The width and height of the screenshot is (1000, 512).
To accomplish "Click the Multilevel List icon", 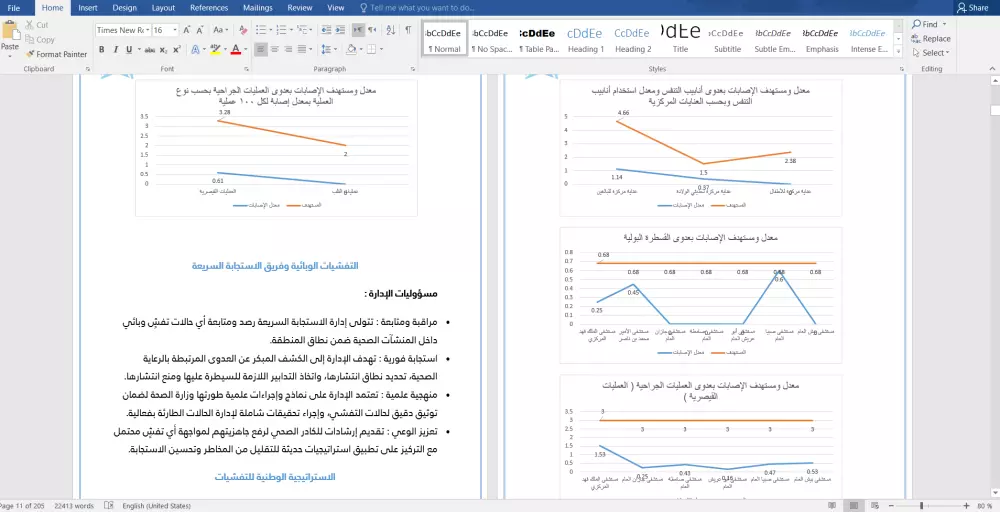I will 302,30.
